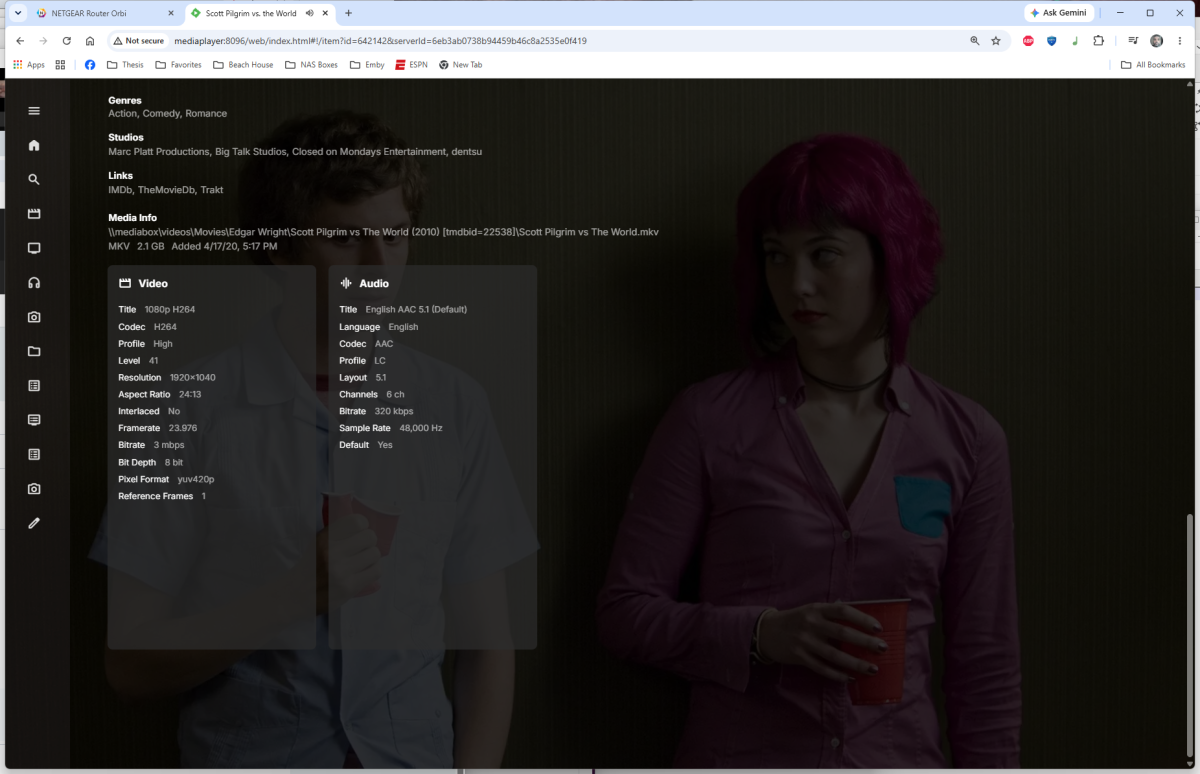This screenshot has width=1200, height=774.
Task: Open Emby search with magnifier sidebar icon
Action: tap(34, 180)
